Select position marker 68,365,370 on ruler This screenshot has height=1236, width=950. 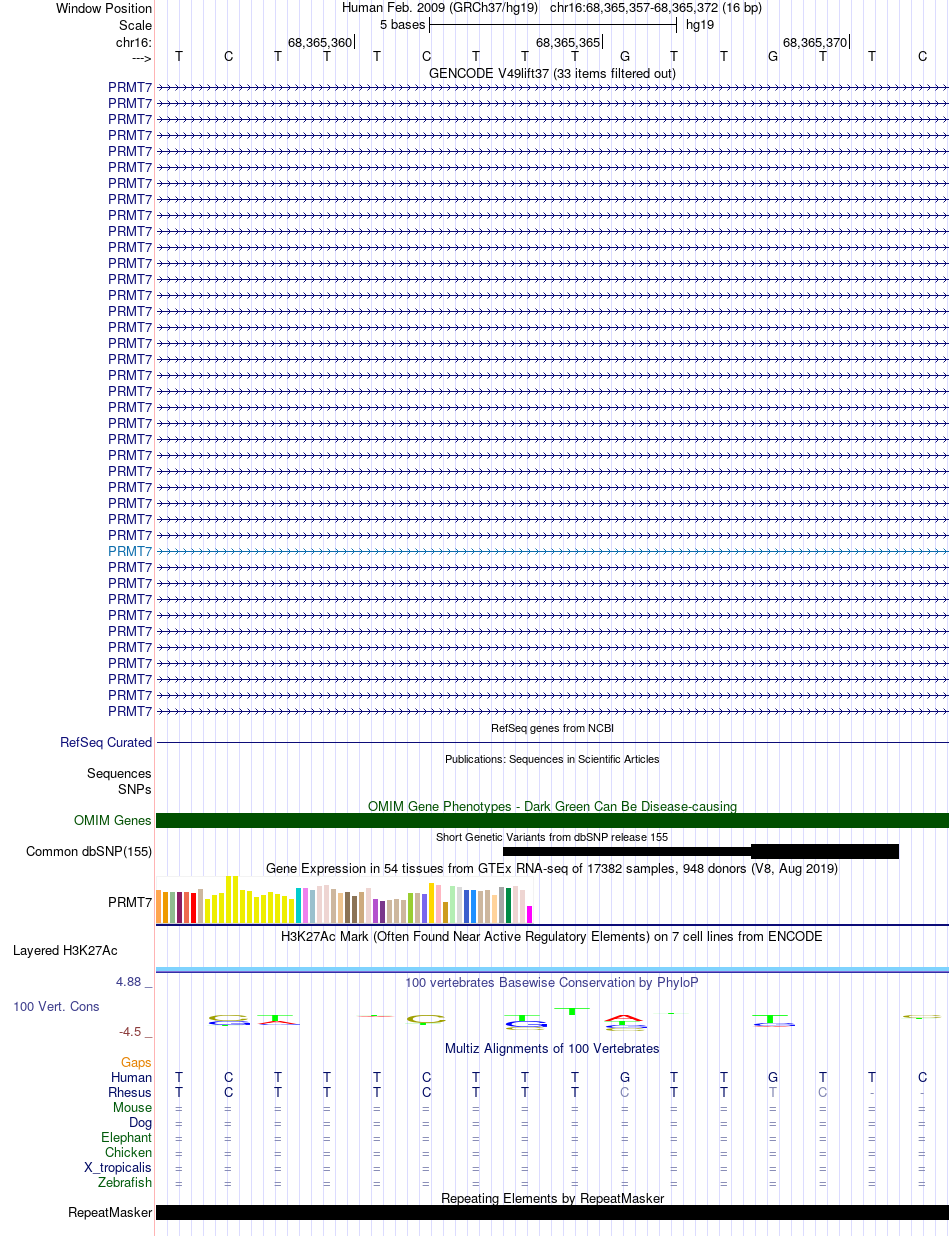click(x=815, y=43)
